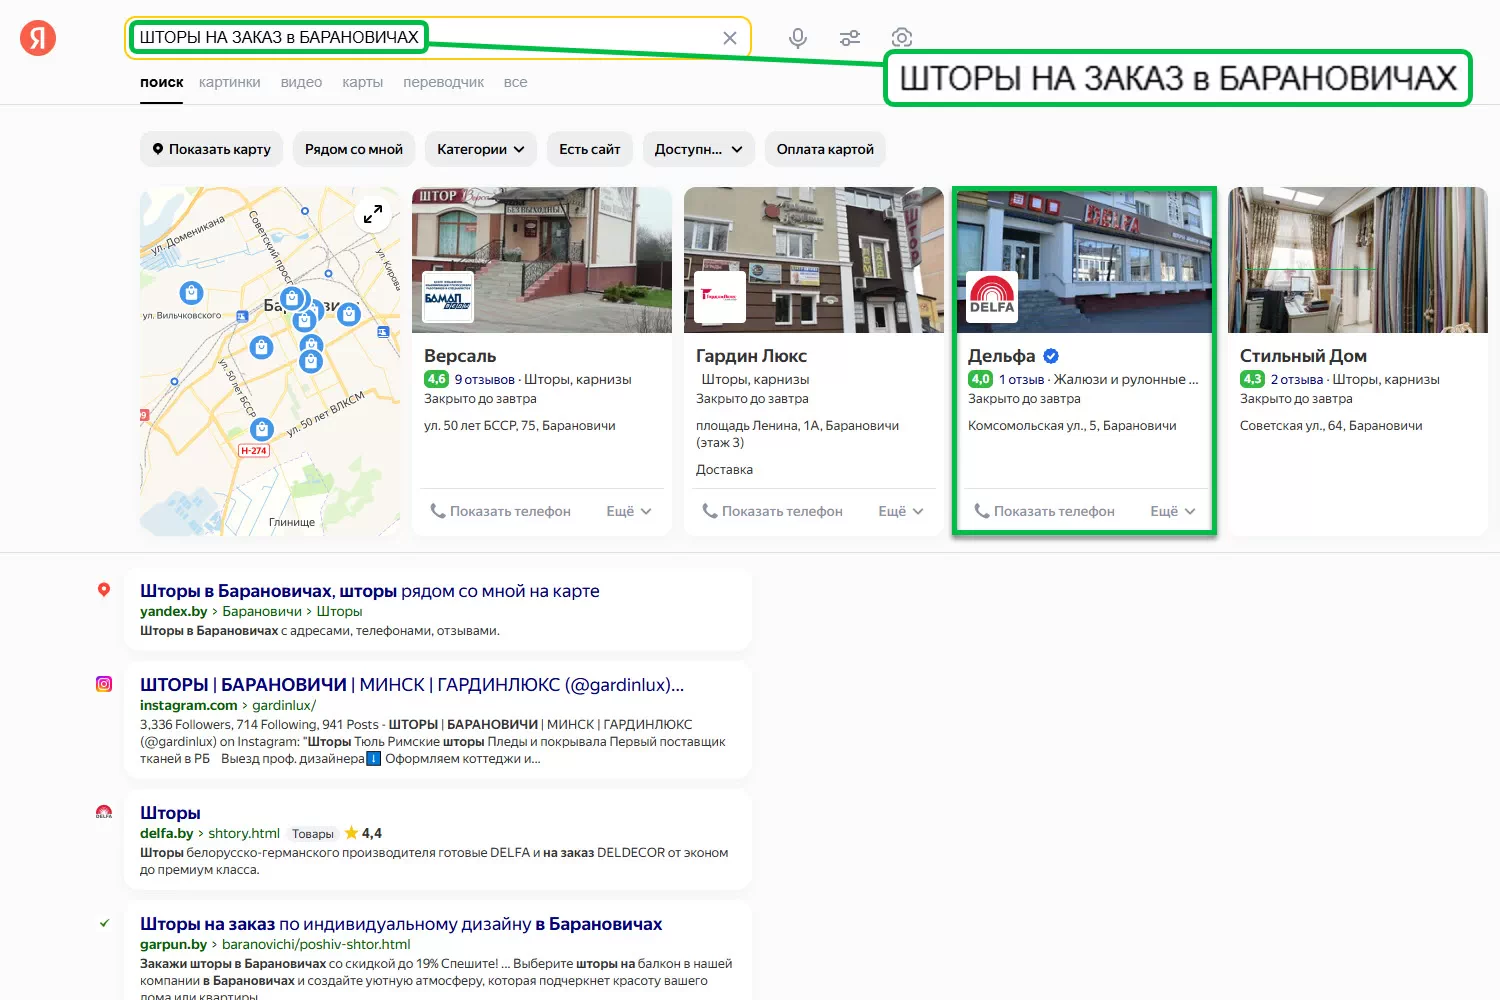Open the 'Доступн...' dropdown filter
Viewport: 1500px width, 1000px height.
click(698, 149)
